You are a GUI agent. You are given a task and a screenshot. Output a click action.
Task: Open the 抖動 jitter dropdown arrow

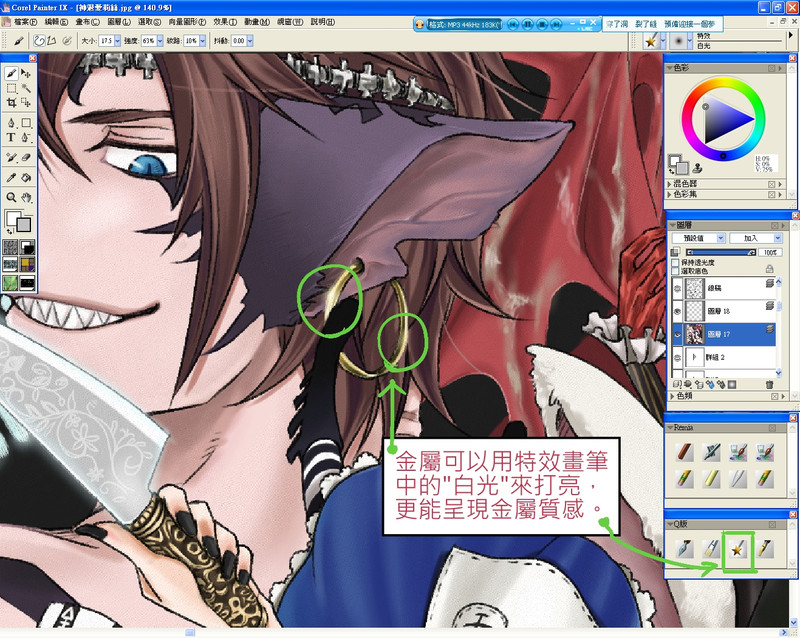(x=250, y=40)
